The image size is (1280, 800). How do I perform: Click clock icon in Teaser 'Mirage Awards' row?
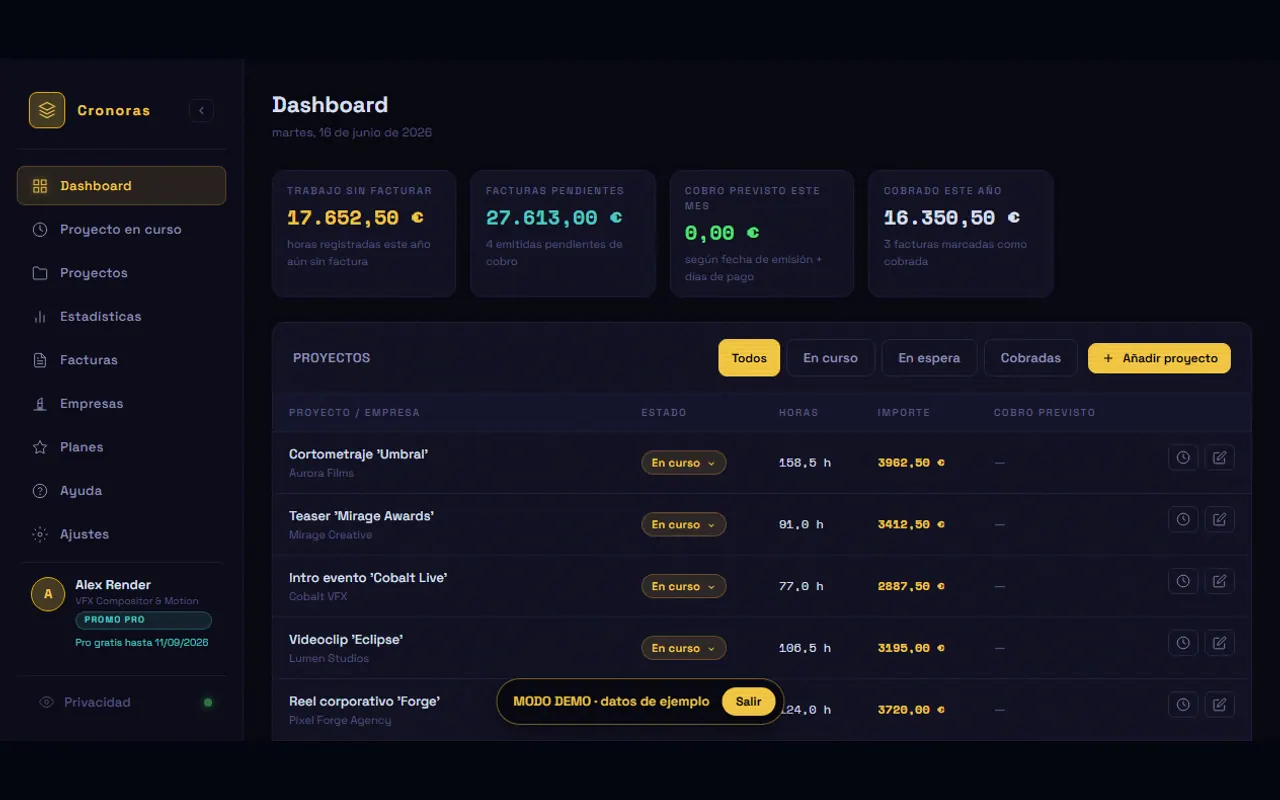coord(1183,519)
